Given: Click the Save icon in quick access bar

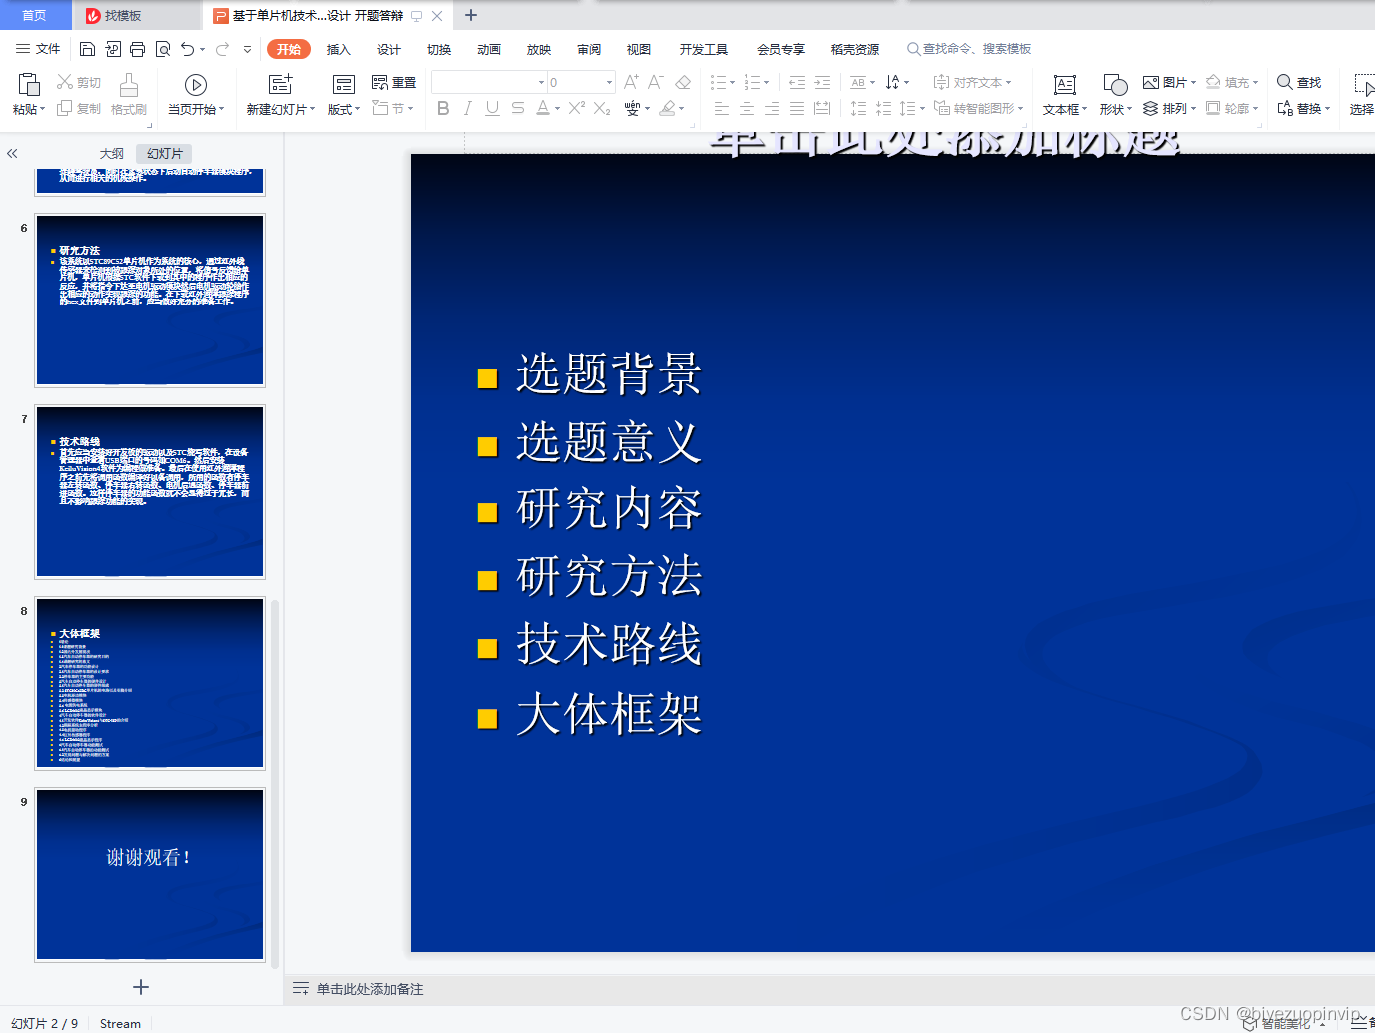Looking at the screenshot, I should pyautogui.click(x=87, y=49).
